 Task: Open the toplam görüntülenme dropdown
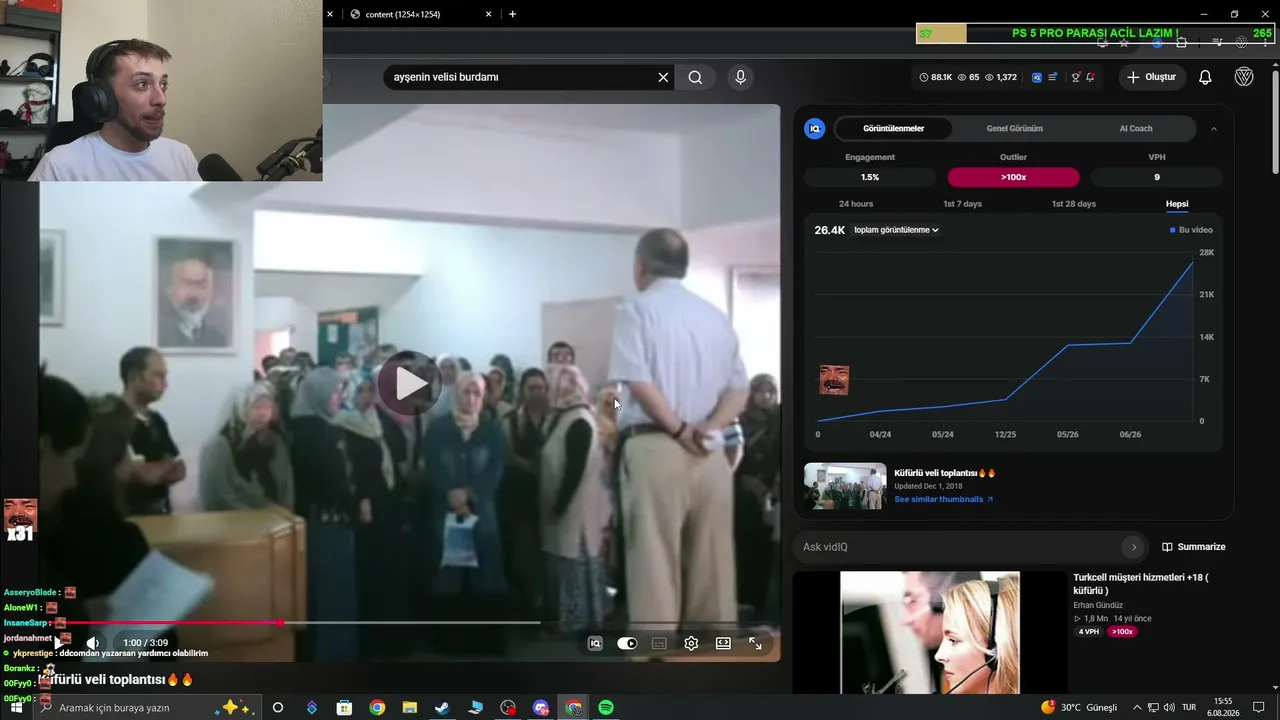(x=896, y=230)
